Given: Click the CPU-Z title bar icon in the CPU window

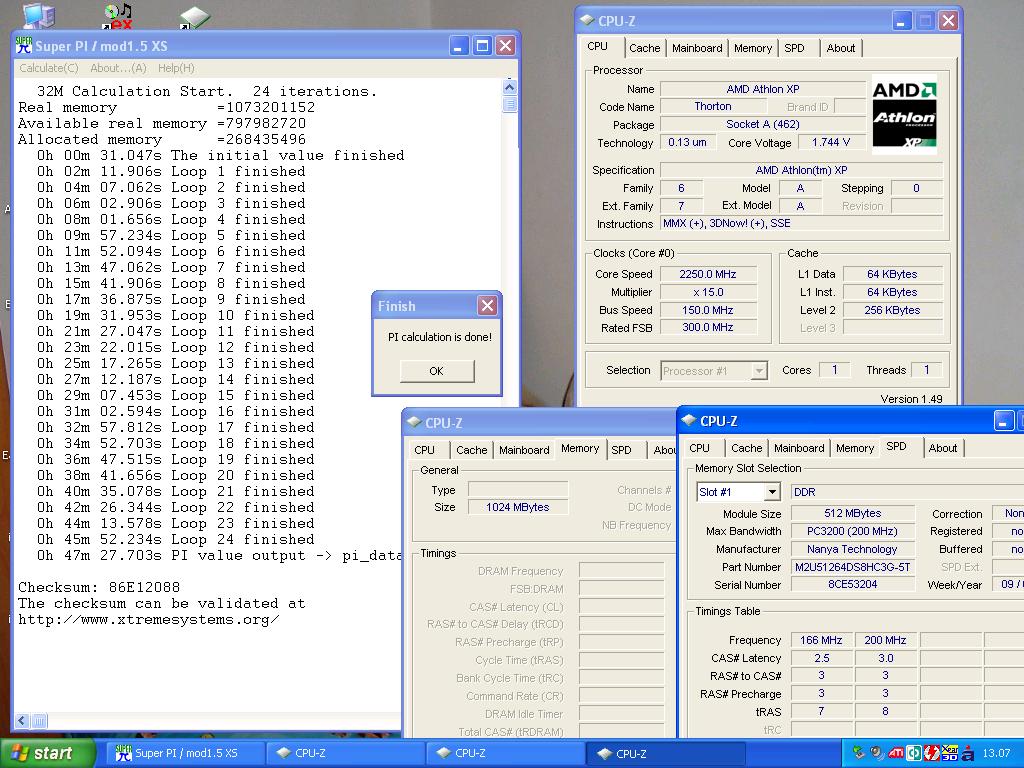Looking at the screenshot, I should coord(587,21).
